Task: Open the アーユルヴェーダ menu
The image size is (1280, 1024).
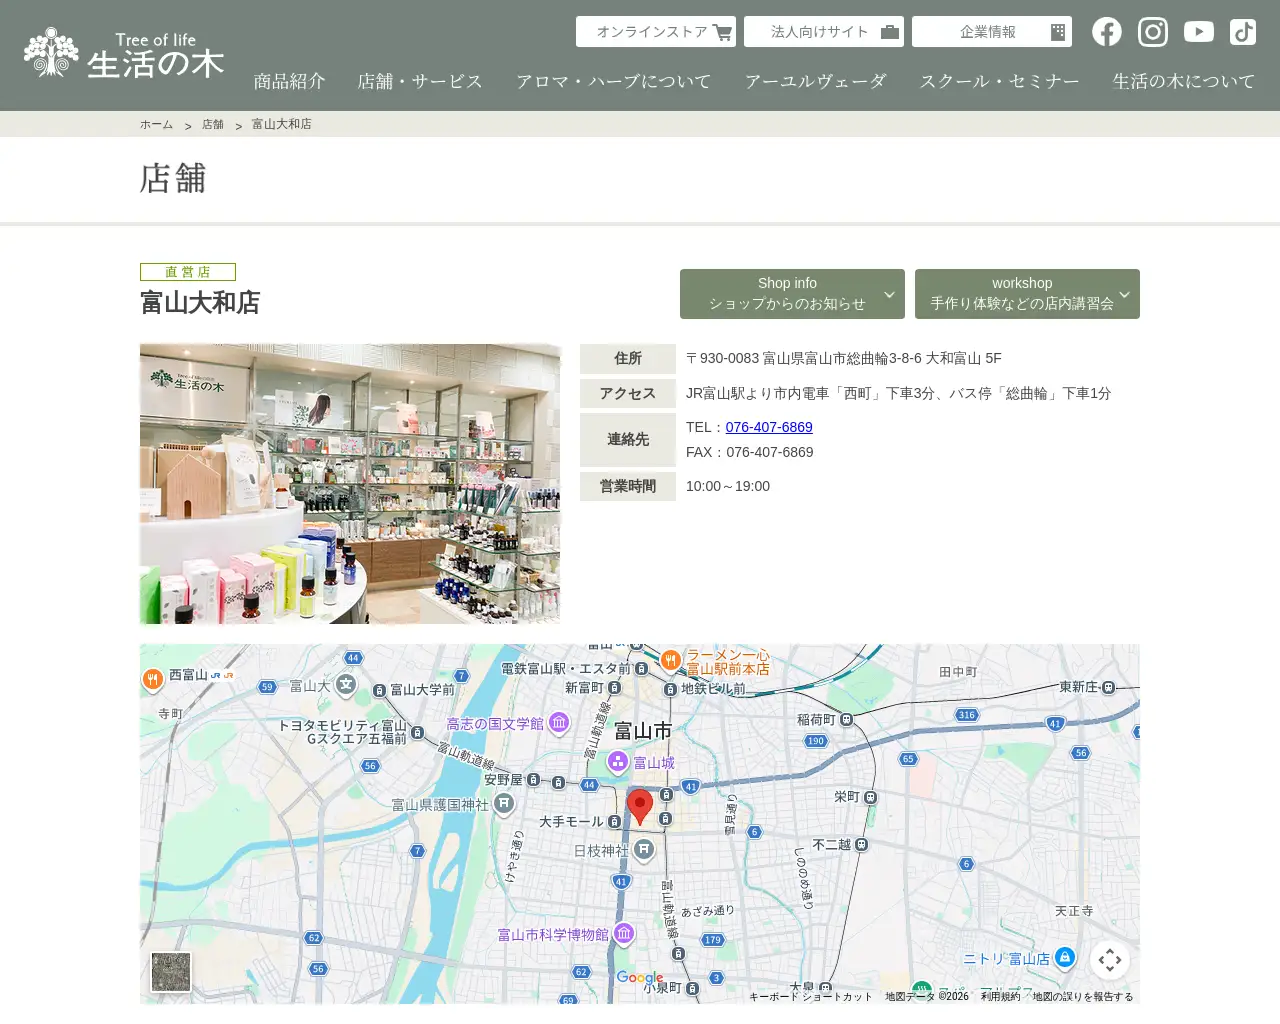Action: pyautogui.click(x=817, y=81)
